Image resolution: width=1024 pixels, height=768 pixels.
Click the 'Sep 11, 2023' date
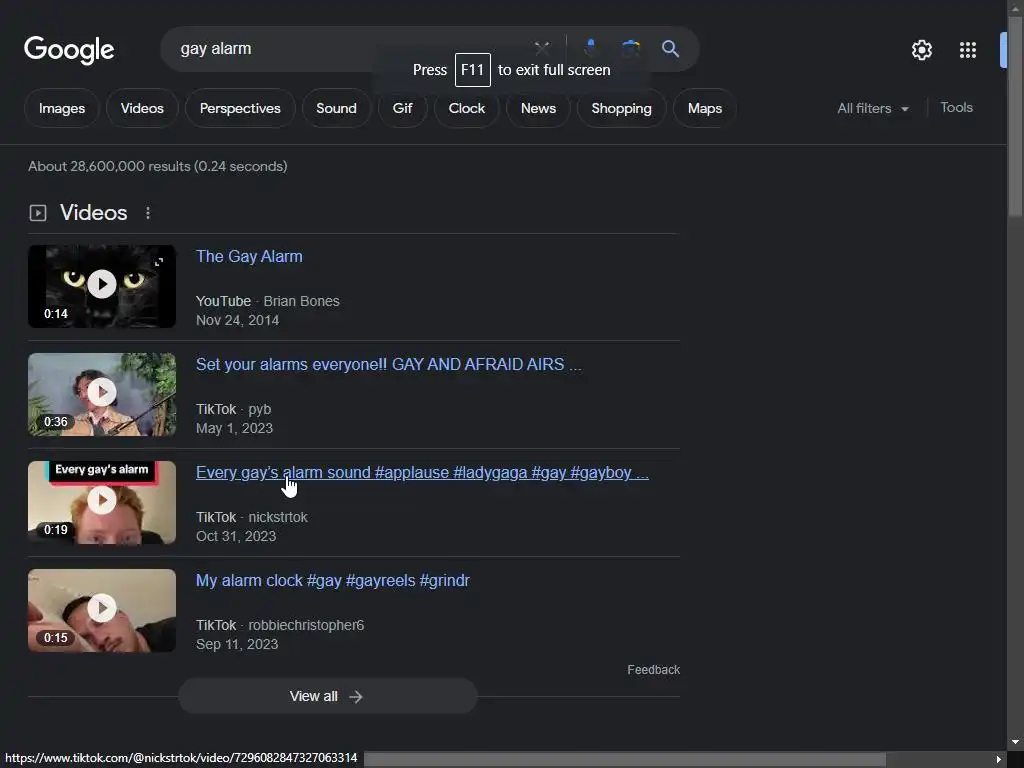coord(237,645)
